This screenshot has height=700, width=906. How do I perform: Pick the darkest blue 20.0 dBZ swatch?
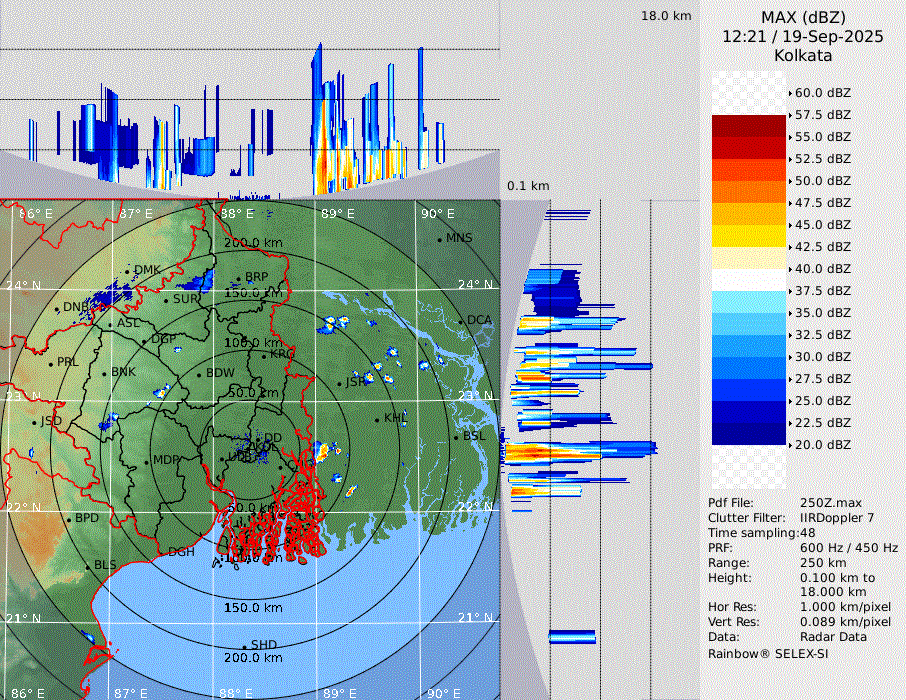click(749, 433)
